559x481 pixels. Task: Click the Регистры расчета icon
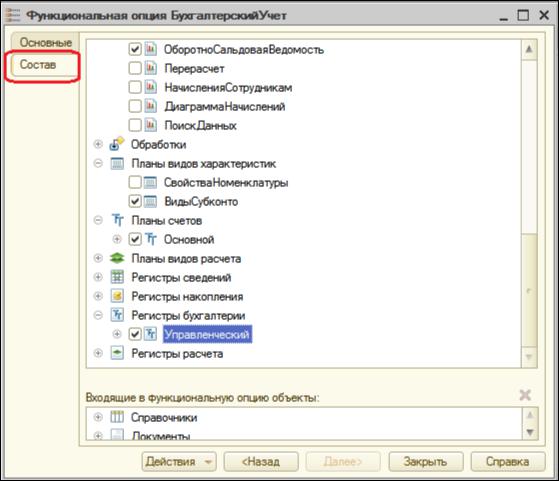tap(117, 353)
